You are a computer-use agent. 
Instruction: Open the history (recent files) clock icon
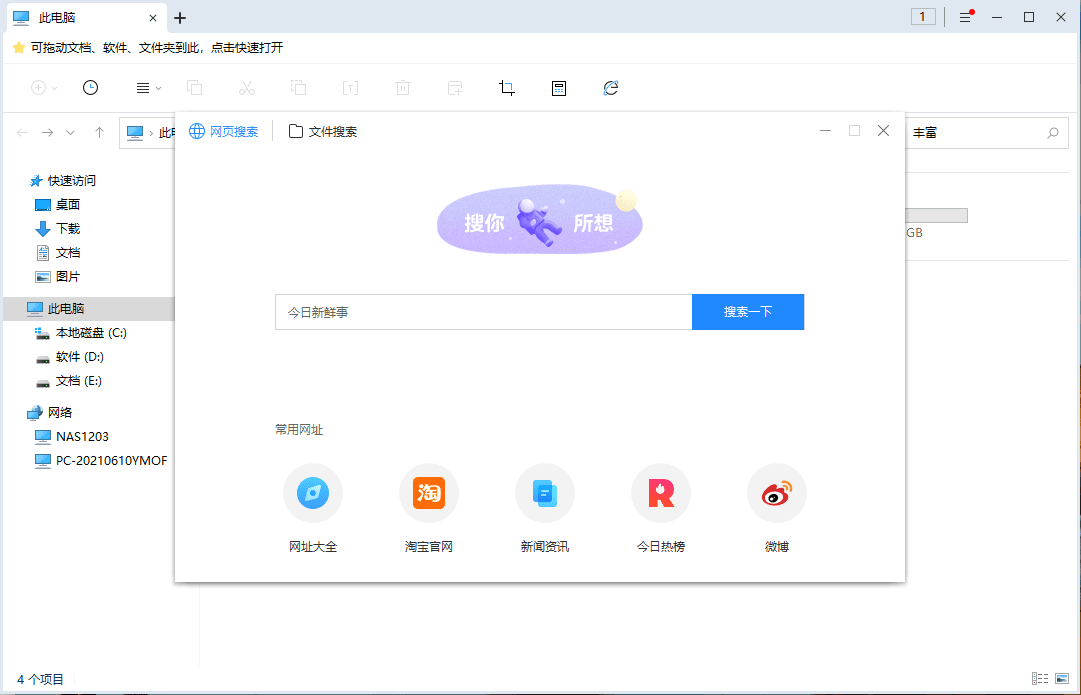point(90,88)
